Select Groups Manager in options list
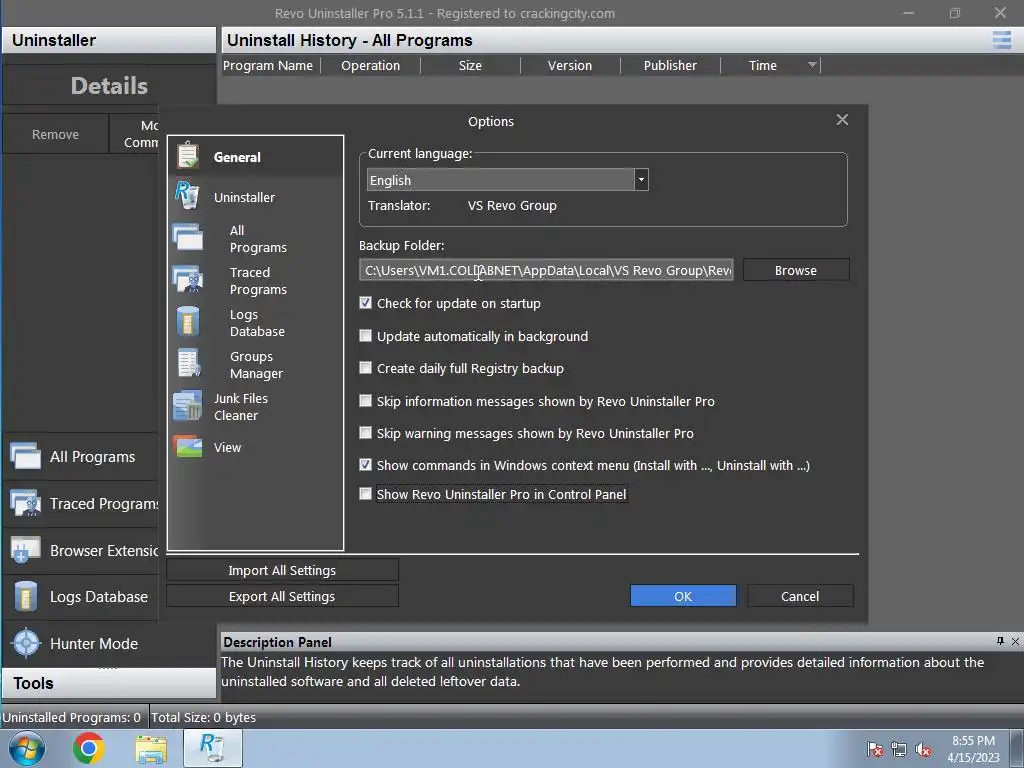The image size is (1024, 768). pyautogui.click(x=255, y=364)
